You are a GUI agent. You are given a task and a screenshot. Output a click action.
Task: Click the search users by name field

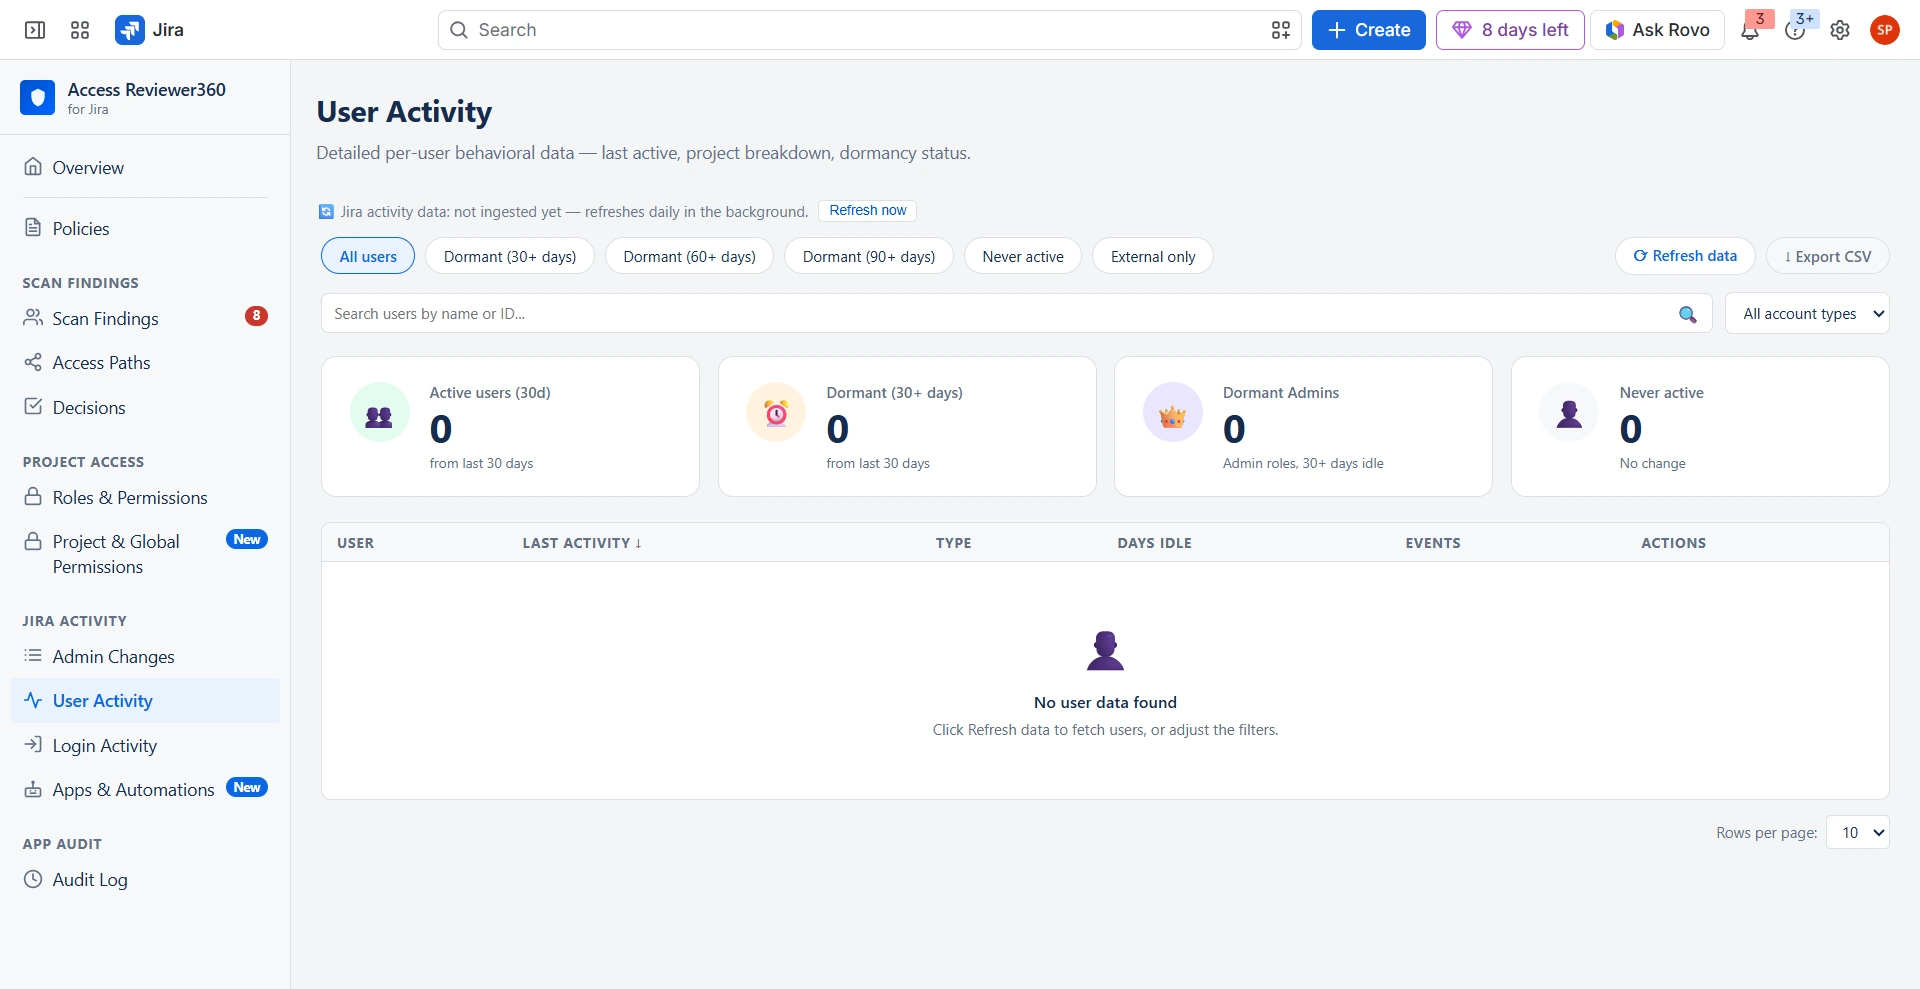tap(1016, 314)
